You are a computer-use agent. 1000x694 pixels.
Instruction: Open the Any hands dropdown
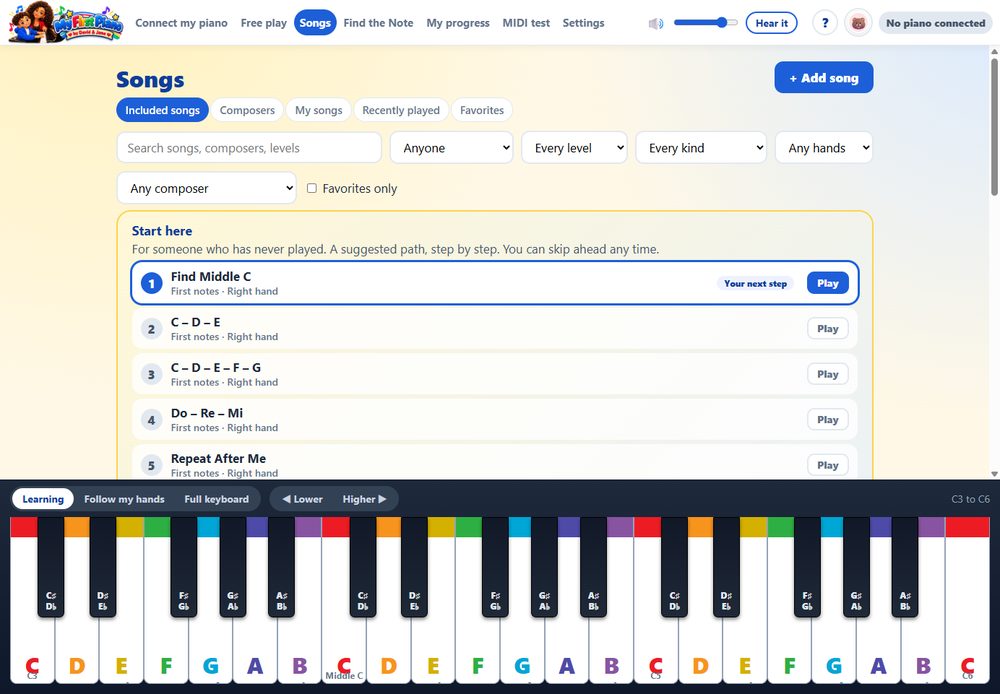tap(823, 148)
